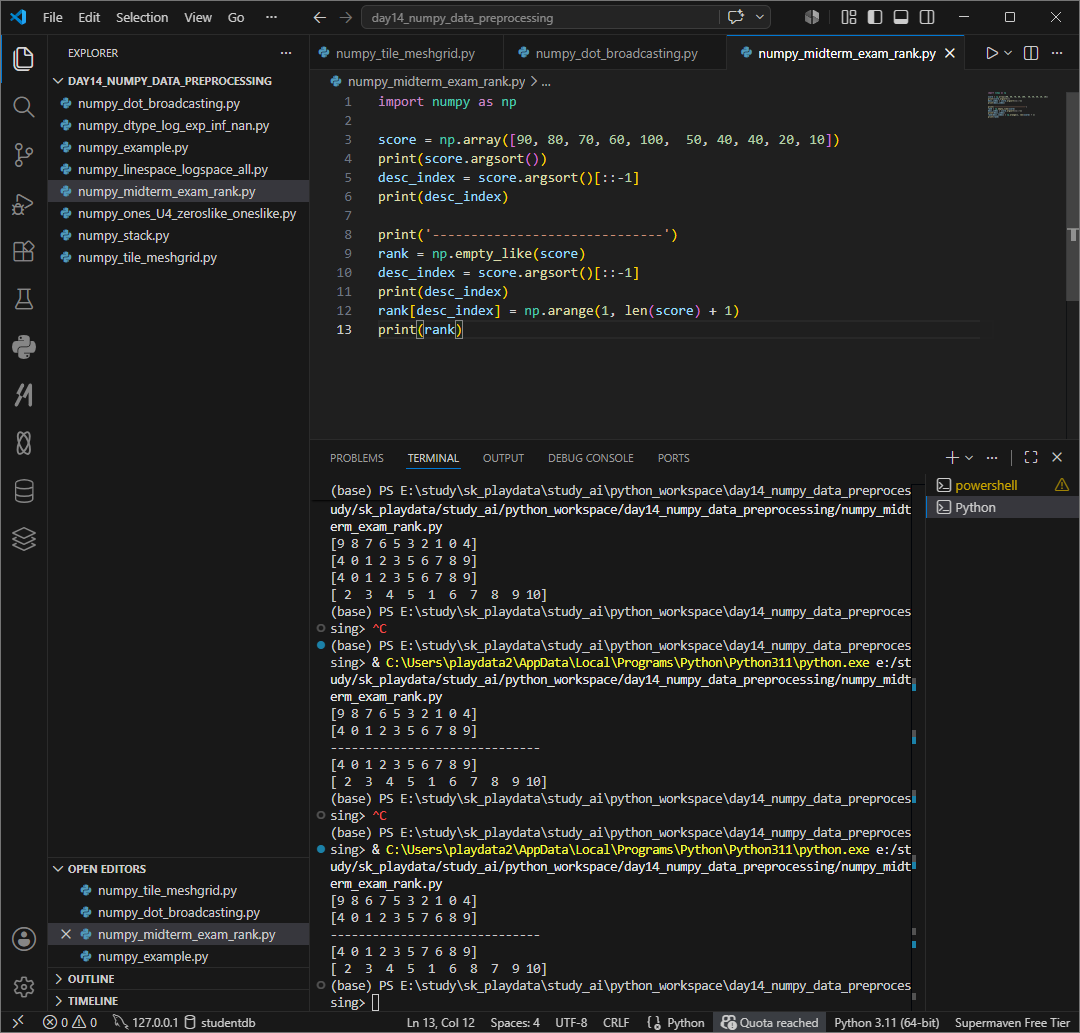Go back with the navigation arrow
The height and width of the screenshot is (1033, 1080).
pyautogui.click(x=320, y=17)
